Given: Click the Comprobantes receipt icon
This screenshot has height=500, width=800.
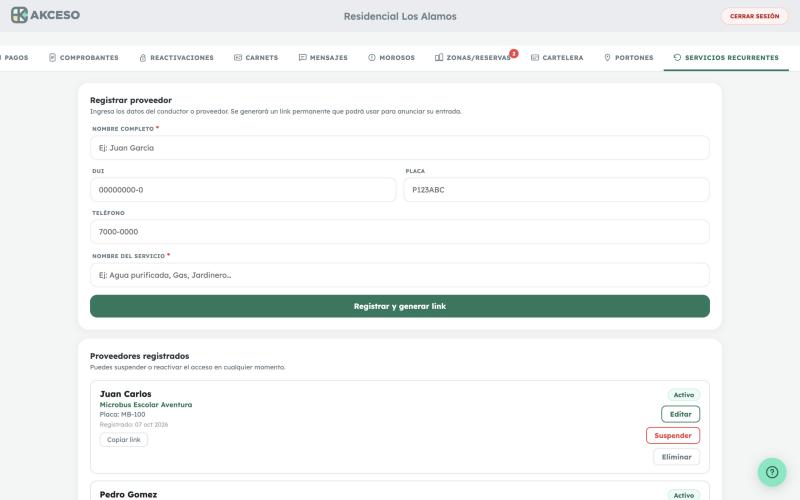Looking at the screenshot, I should tap(52, 58).
